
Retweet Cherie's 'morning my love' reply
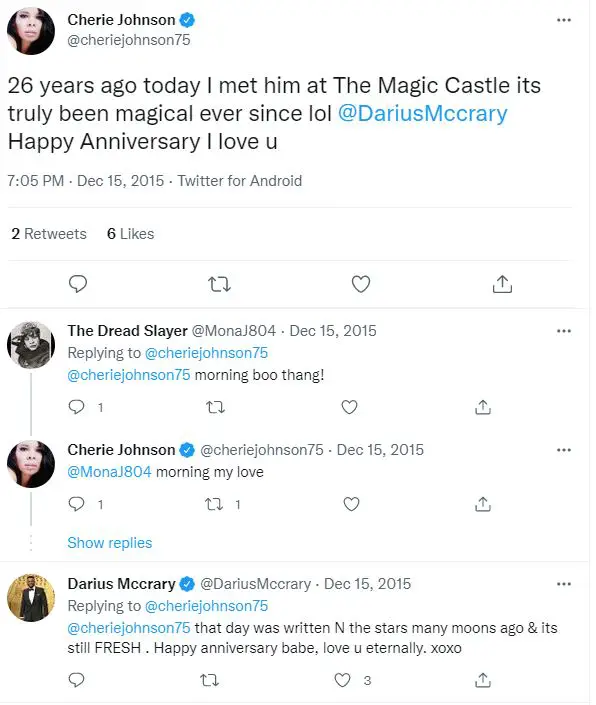tap(214, 504)
